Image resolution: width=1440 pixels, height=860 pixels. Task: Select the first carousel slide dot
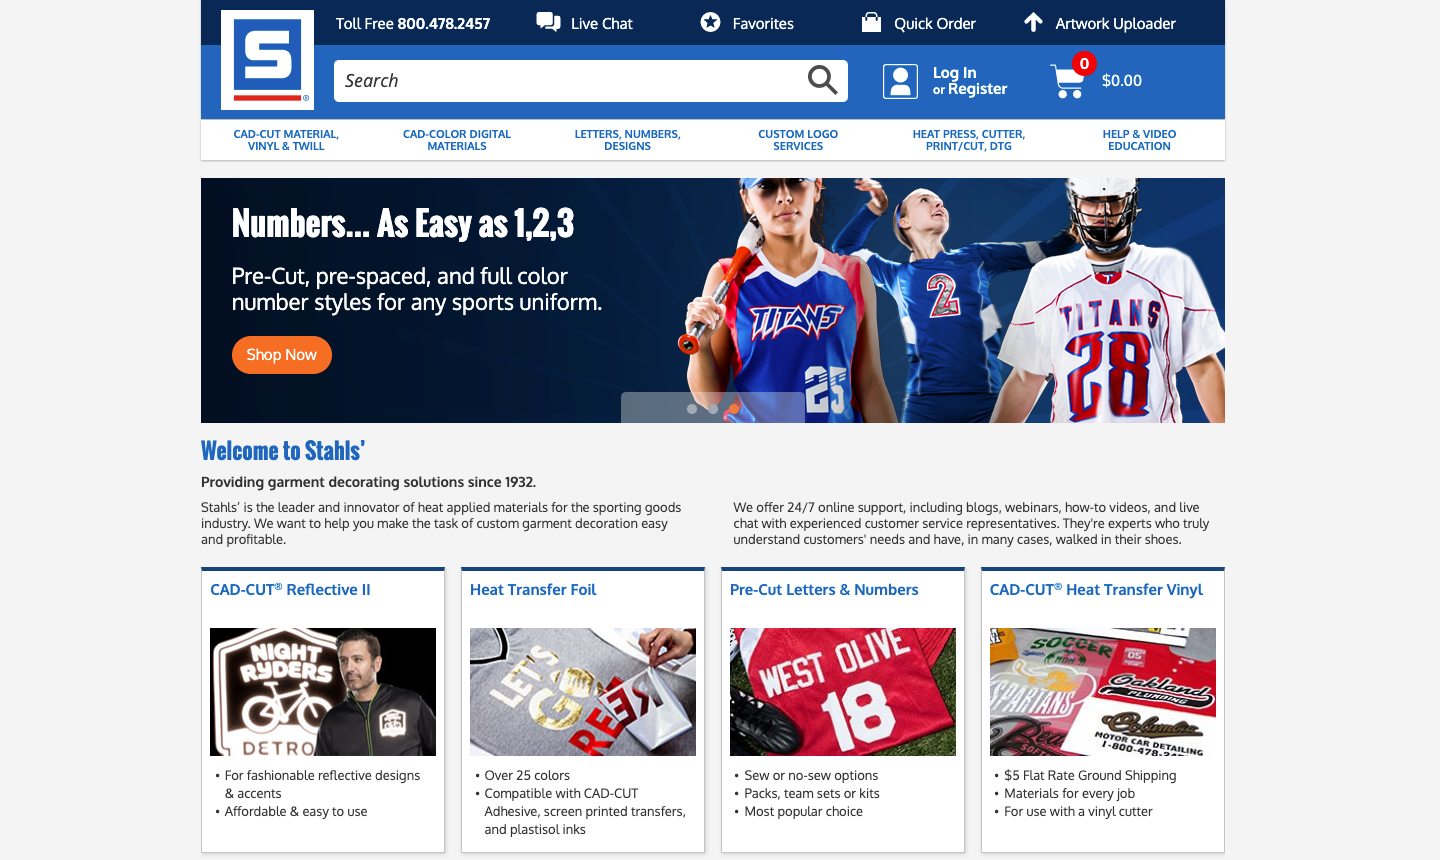point(692,409)
